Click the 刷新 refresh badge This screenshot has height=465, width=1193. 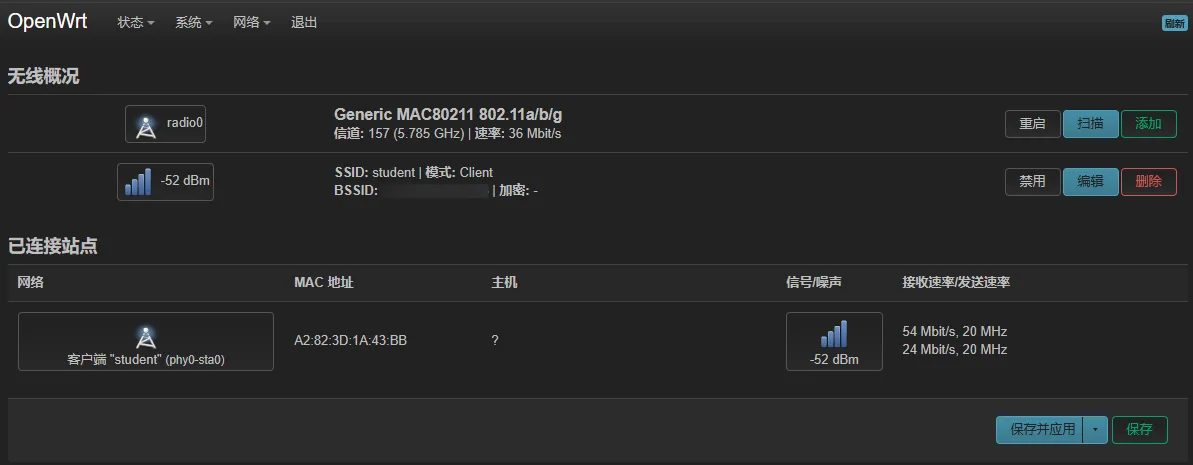point(1174,23)
